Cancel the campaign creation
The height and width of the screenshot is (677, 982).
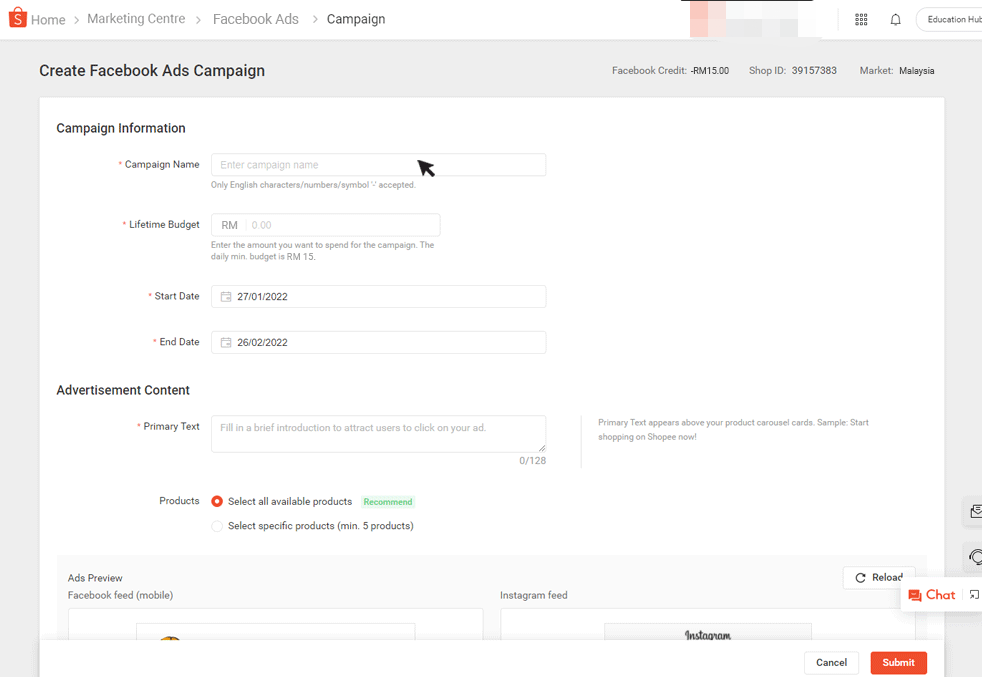831,662
